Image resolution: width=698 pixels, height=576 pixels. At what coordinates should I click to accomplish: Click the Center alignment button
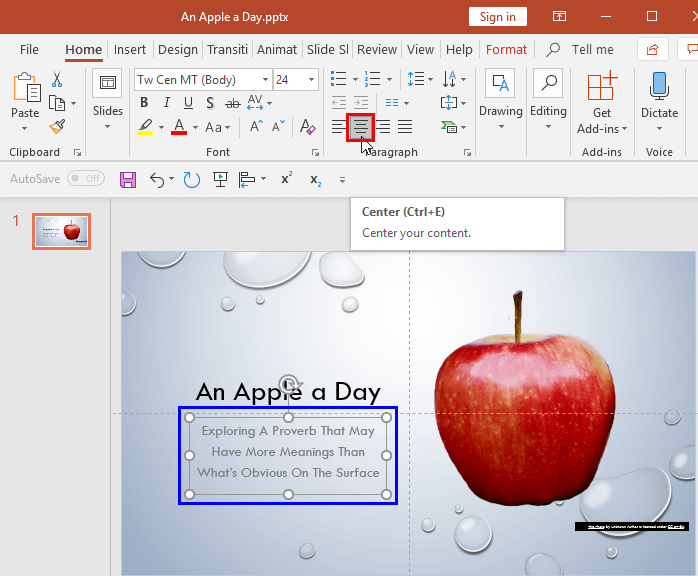(360, 127)
